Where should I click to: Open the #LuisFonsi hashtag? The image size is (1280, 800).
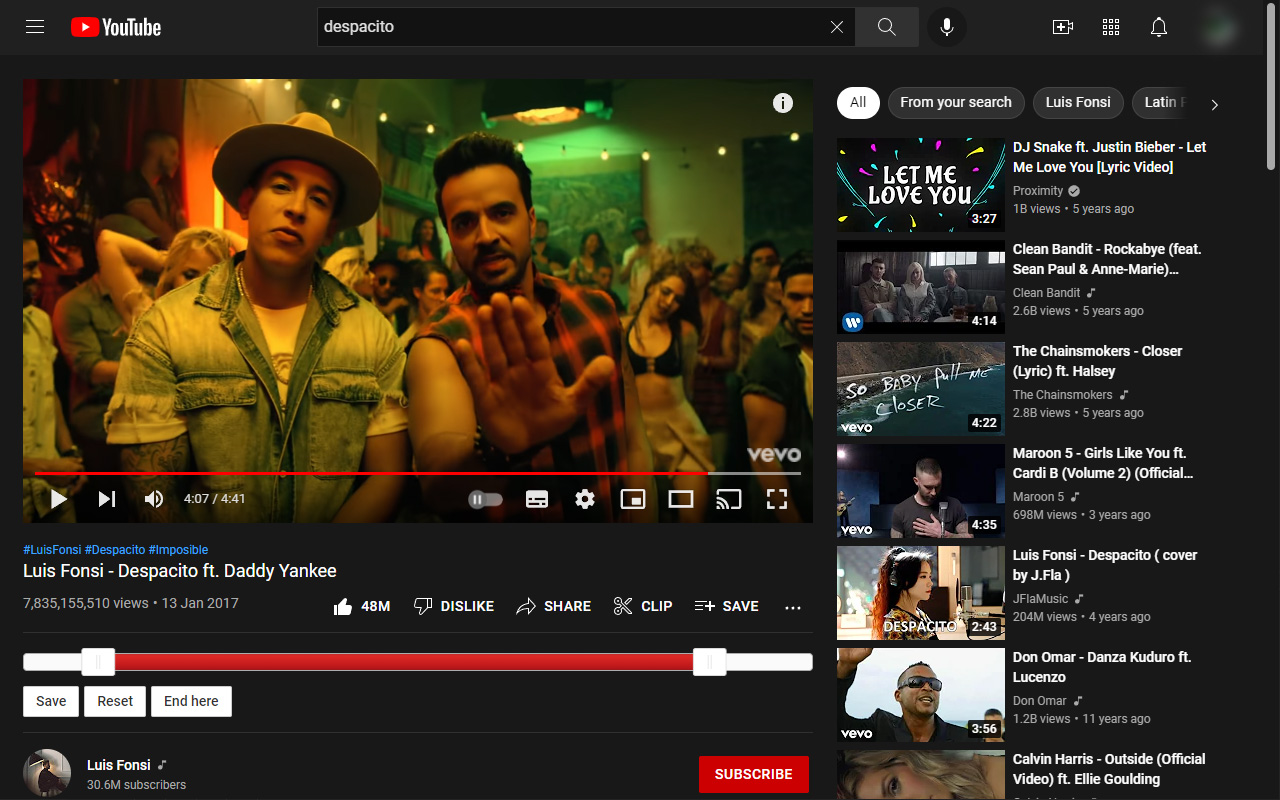click(52, 550)
